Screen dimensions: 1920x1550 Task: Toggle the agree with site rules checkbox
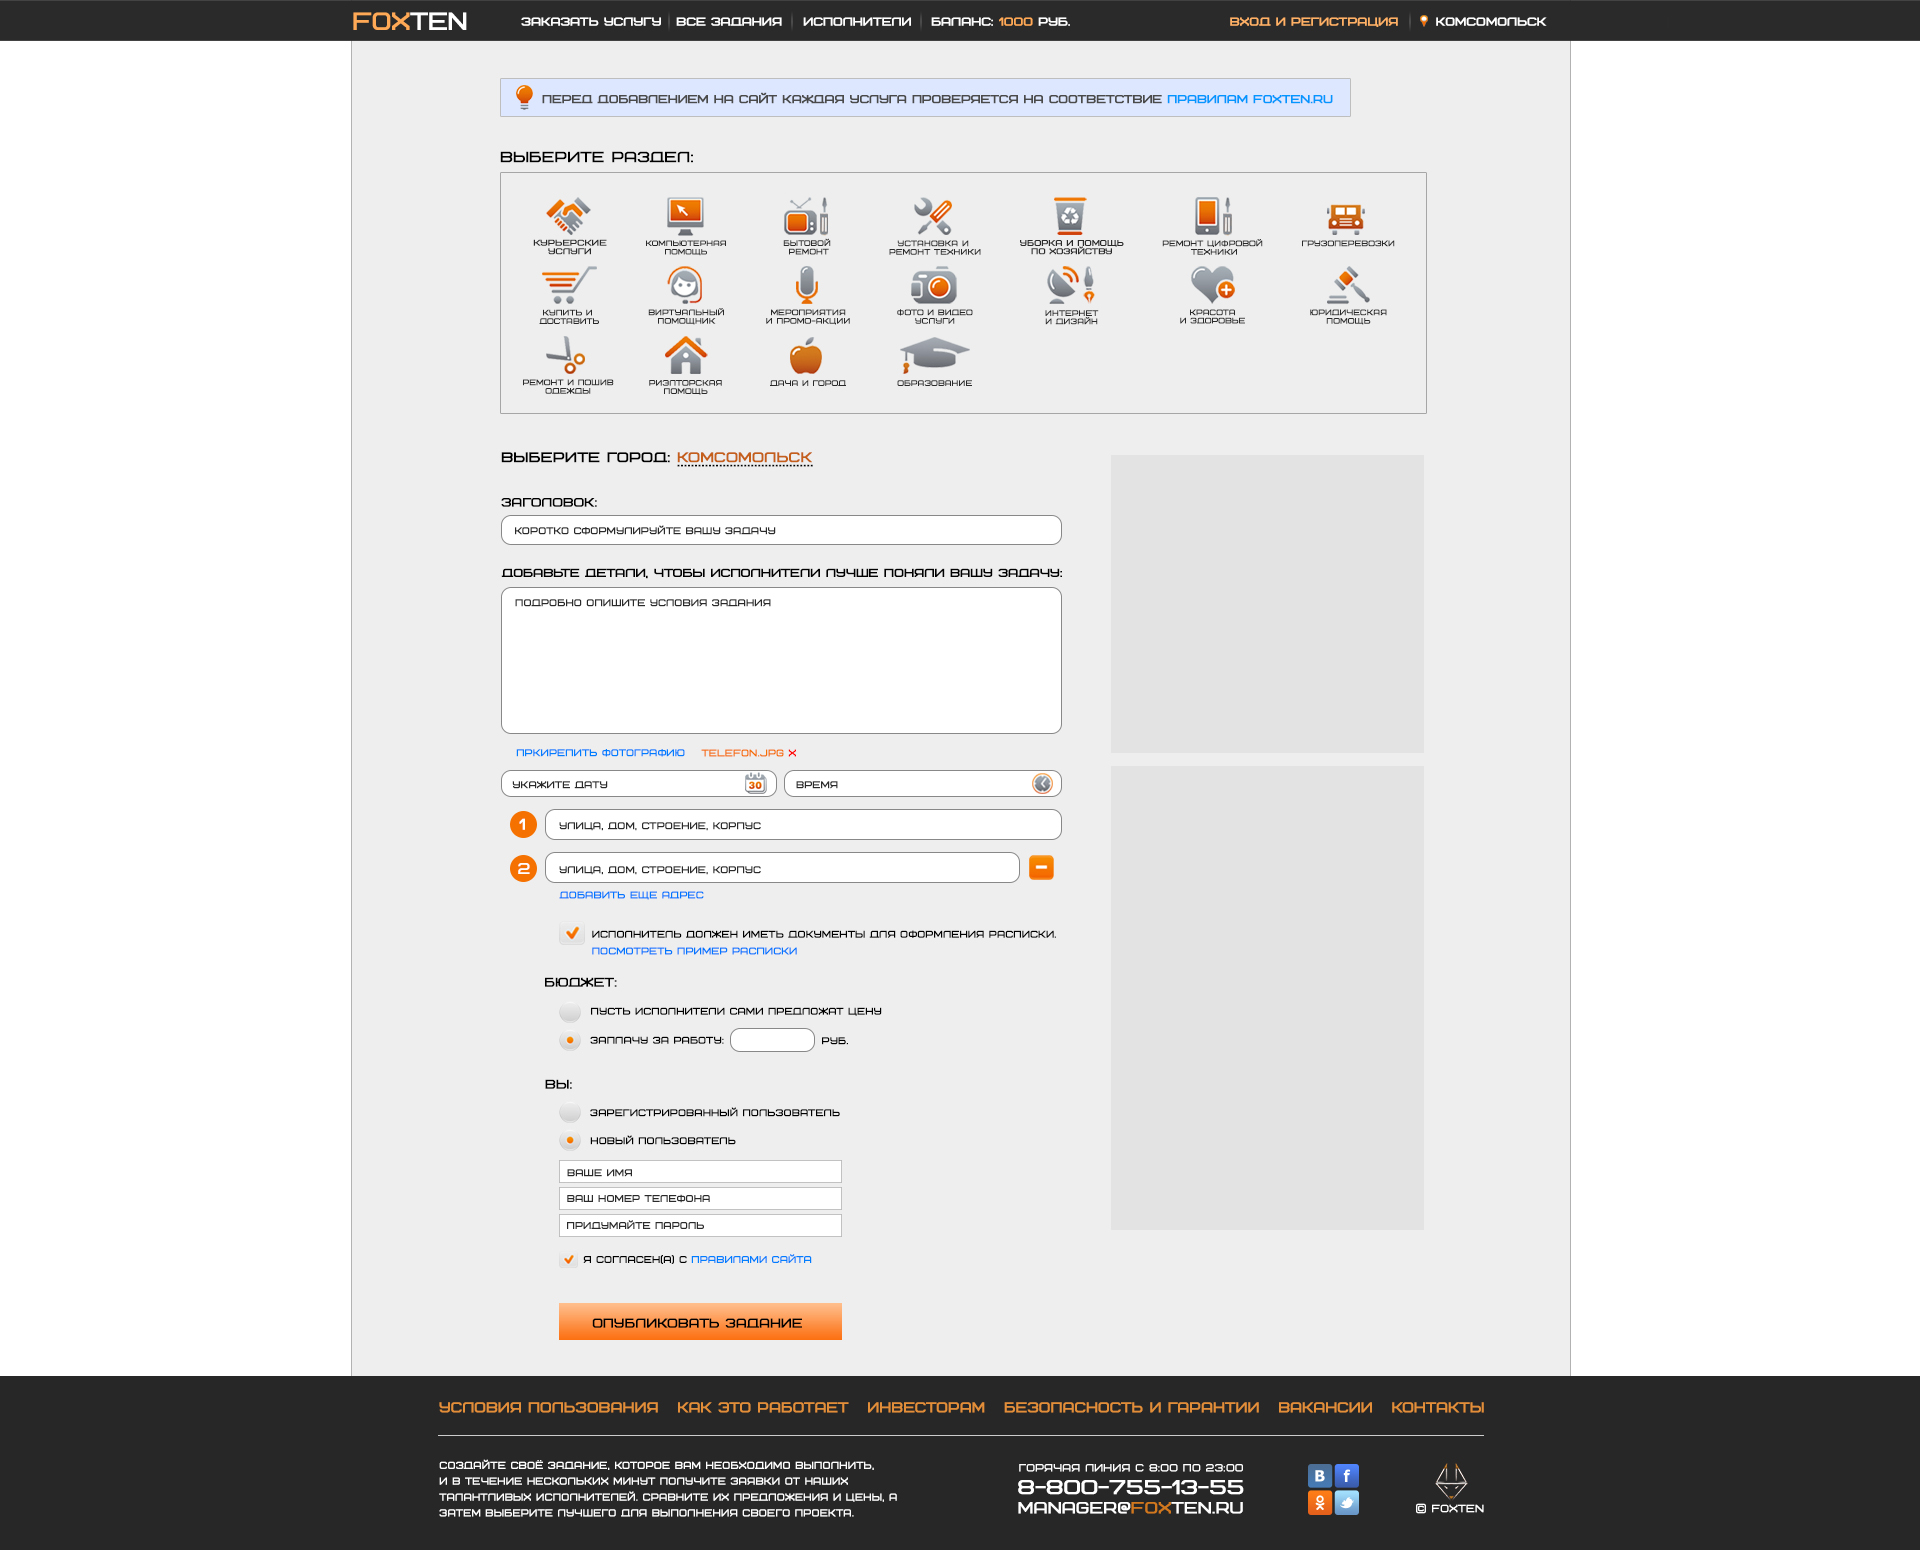(568, 1260)
